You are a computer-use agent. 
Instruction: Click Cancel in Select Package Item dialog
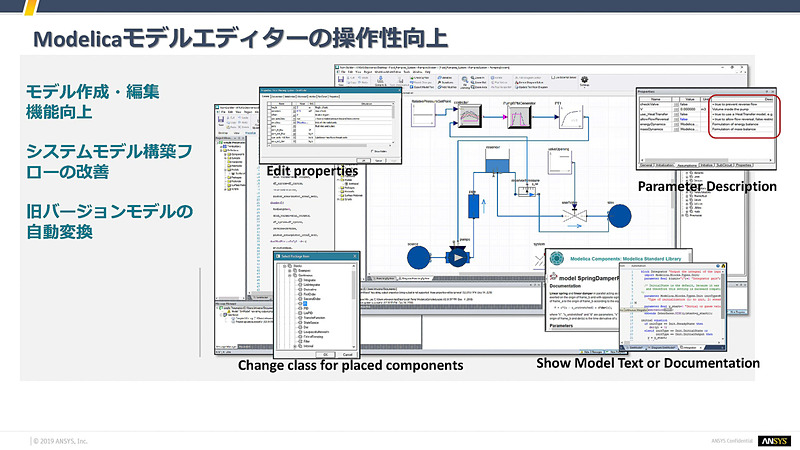347,355
